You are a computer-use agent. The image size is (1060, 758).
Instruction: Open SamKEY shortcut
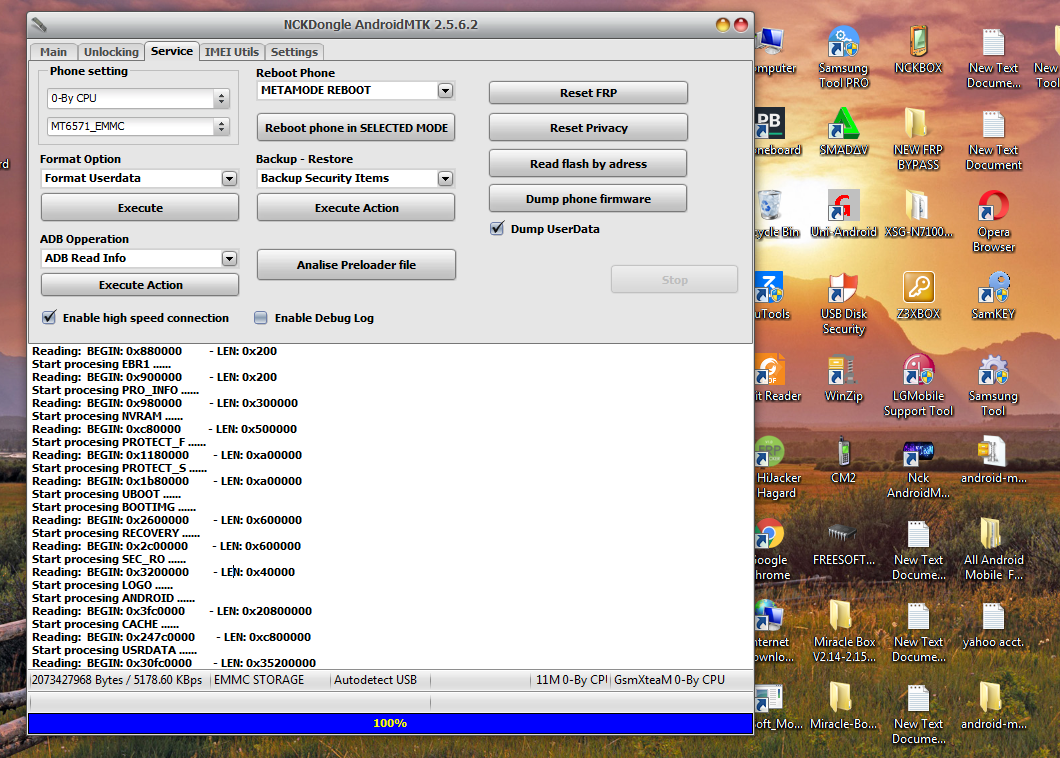coord(993,296)
